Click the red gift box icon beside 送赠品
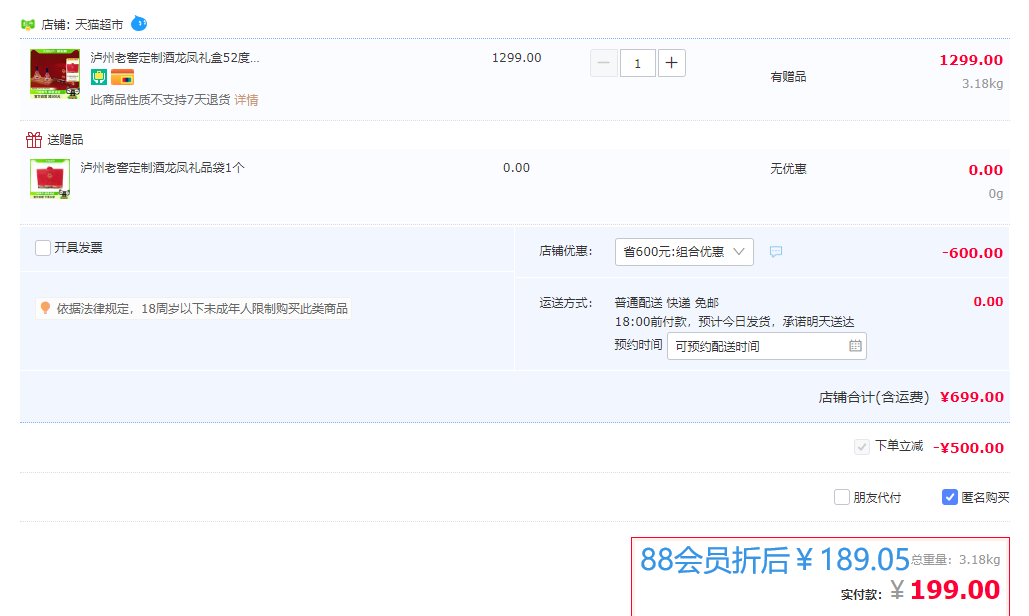1029x616 pixels. pyautogui.click(x=33, y=139)
